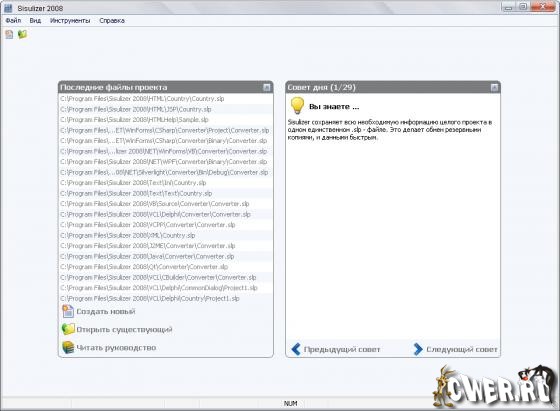
Task: Click the Открыть существующий link
Action: [124, 330]
